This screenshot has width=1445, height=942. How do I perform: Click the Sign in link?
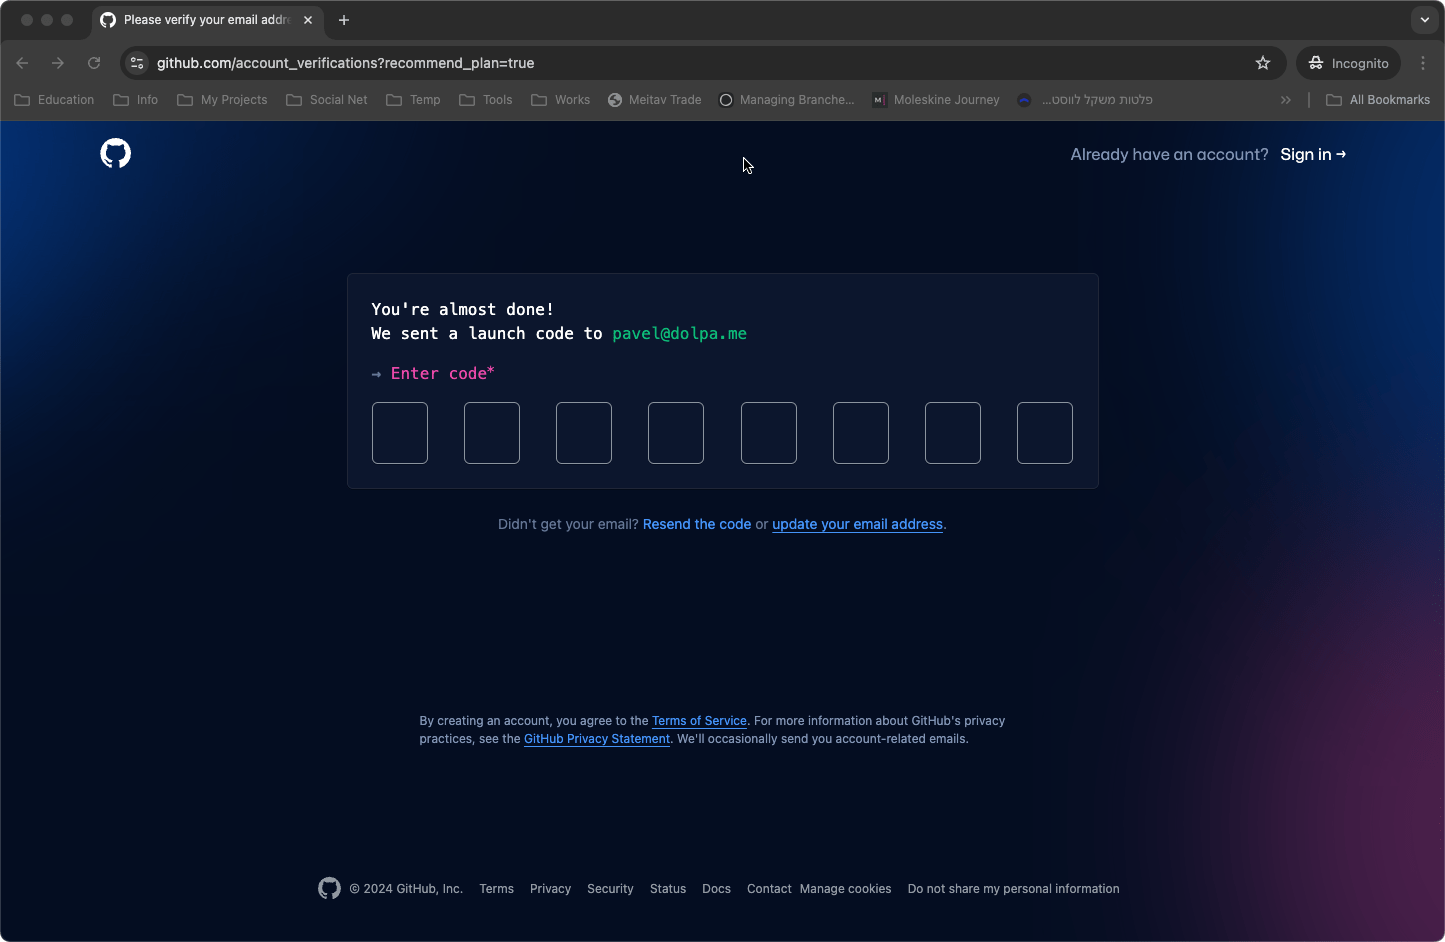coord(1312,154)
